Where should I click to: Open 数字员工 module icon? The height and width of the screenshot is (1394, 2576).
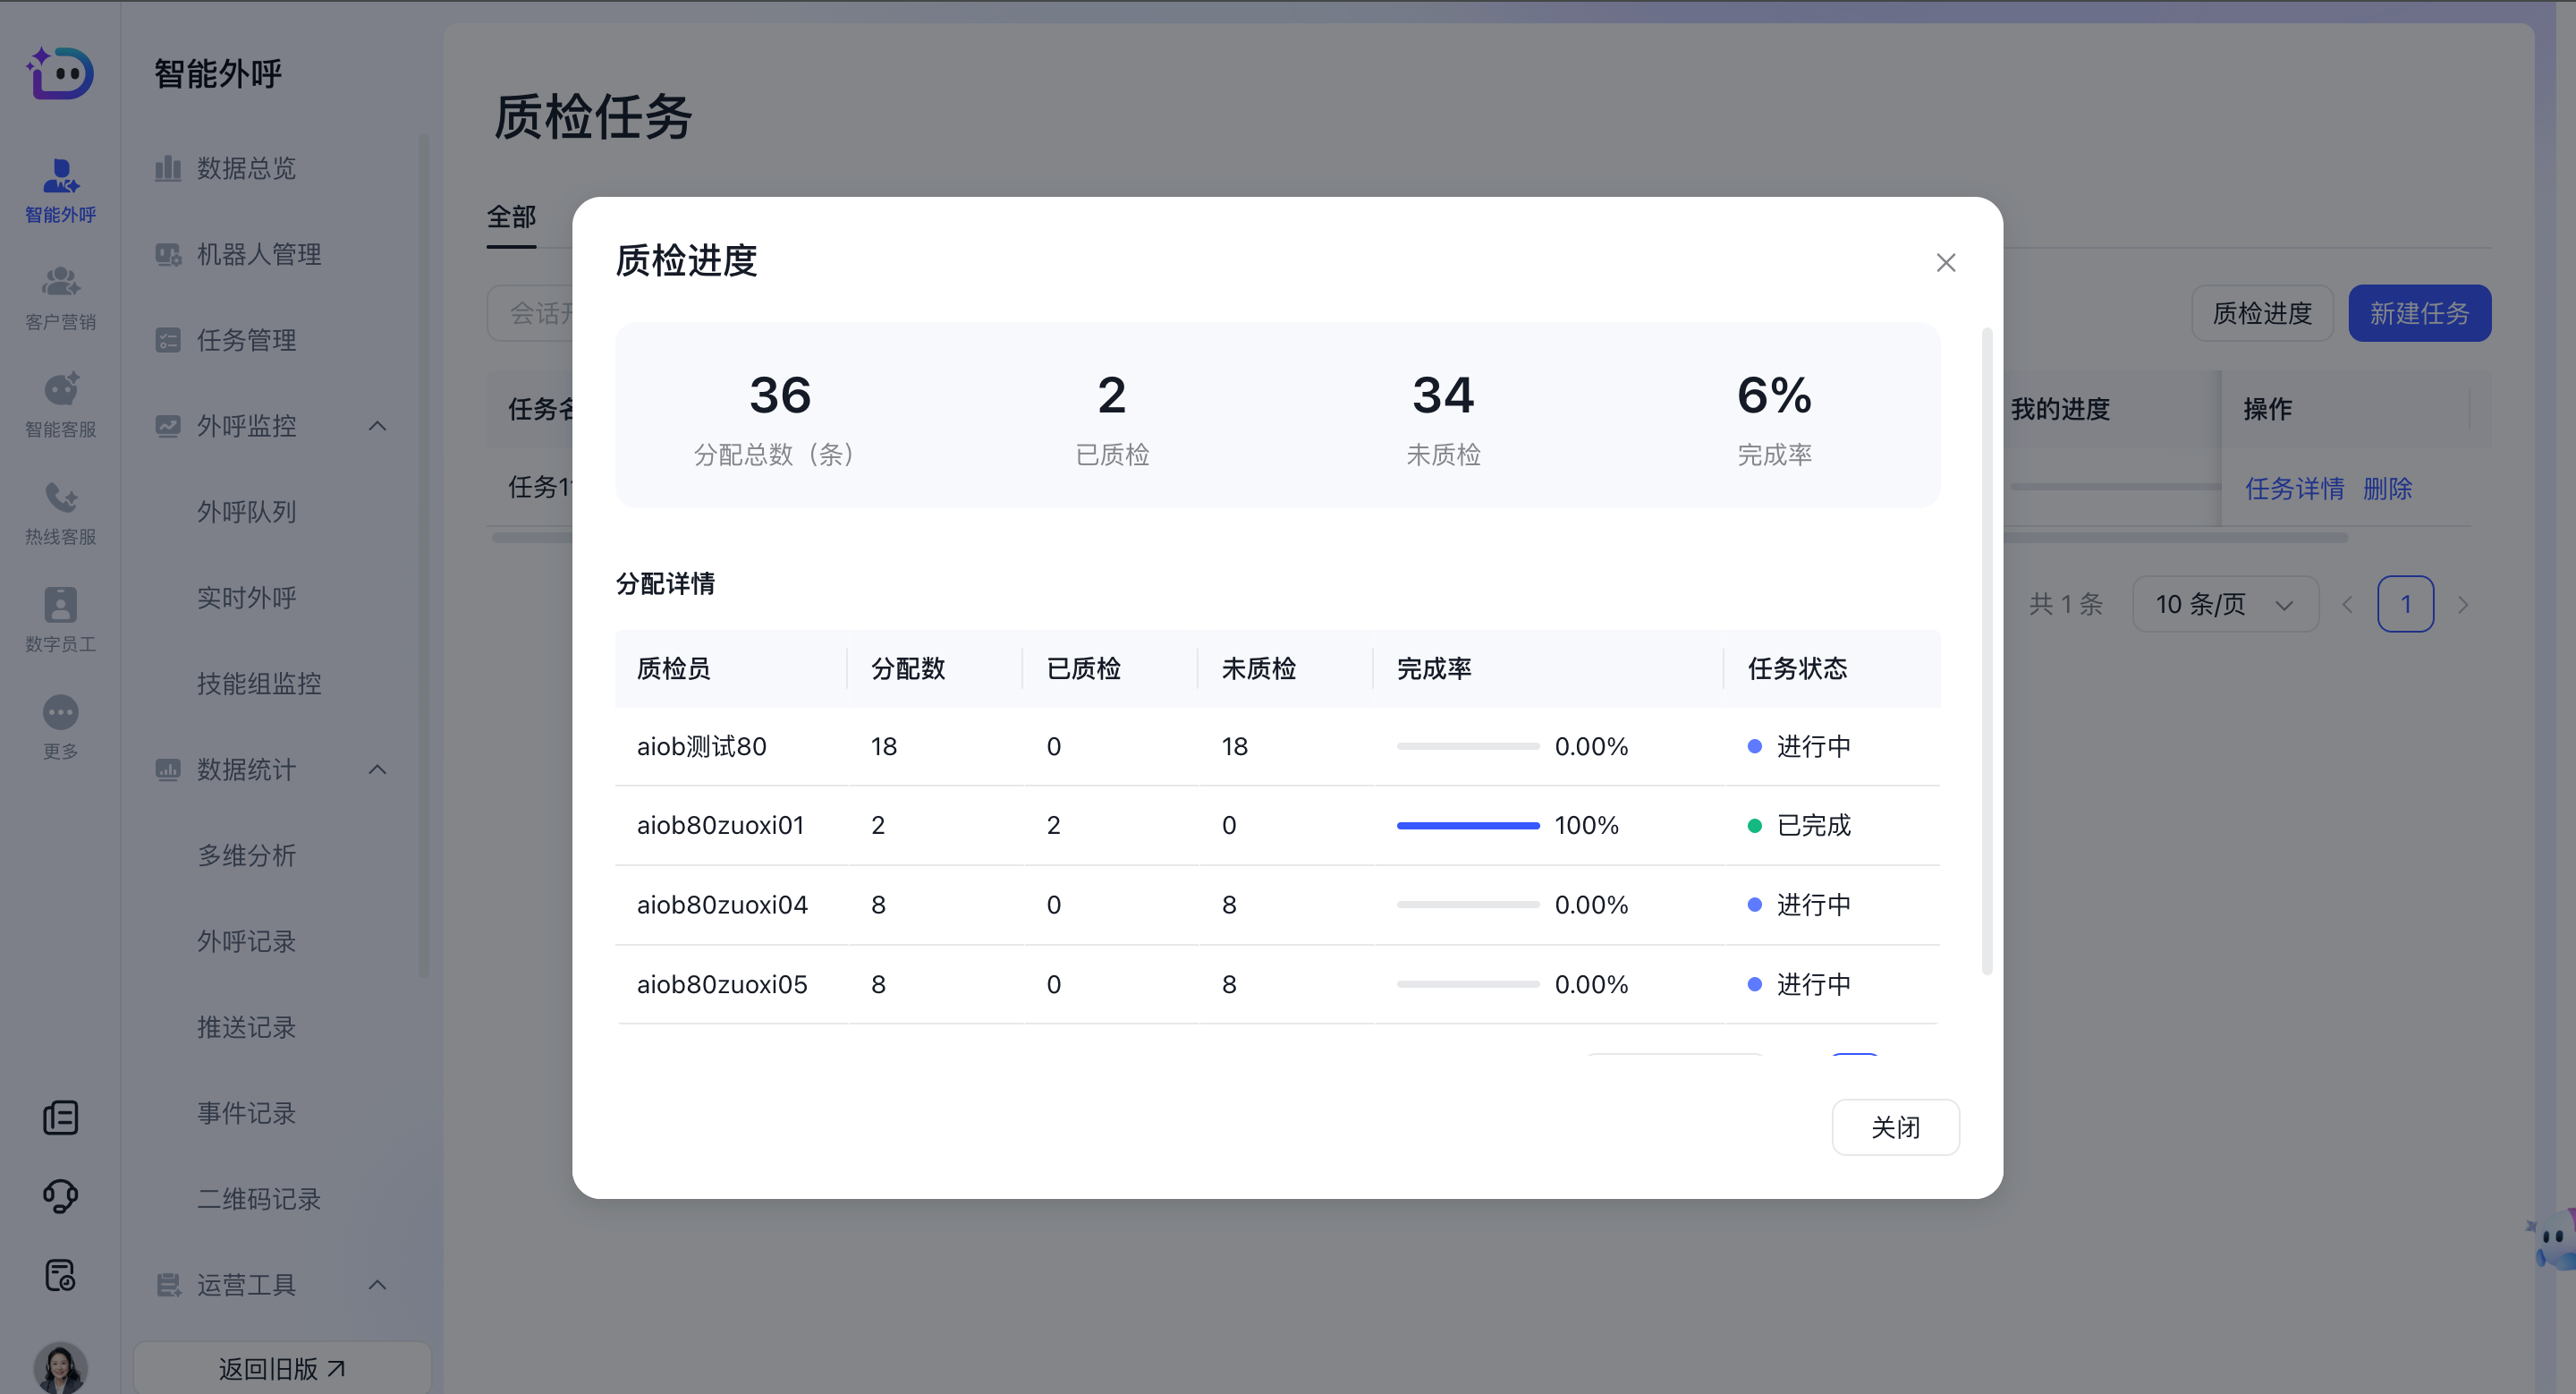(x=60, y=620)
